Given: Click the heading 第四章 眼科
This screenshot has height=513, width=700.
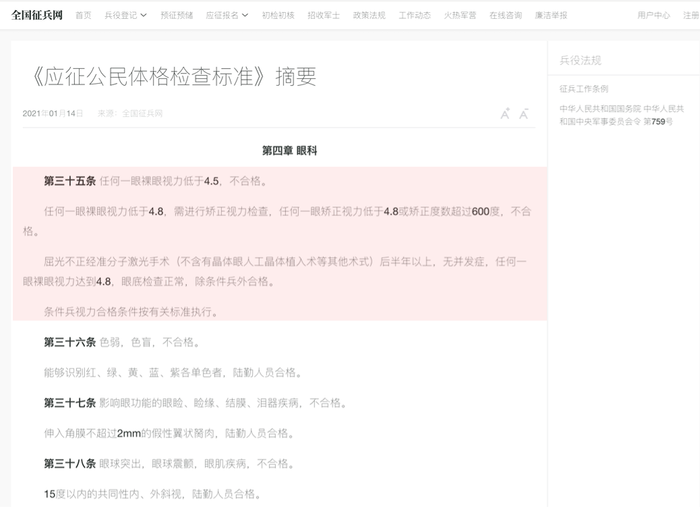Looking at the screenshot, I should [289, 151].
